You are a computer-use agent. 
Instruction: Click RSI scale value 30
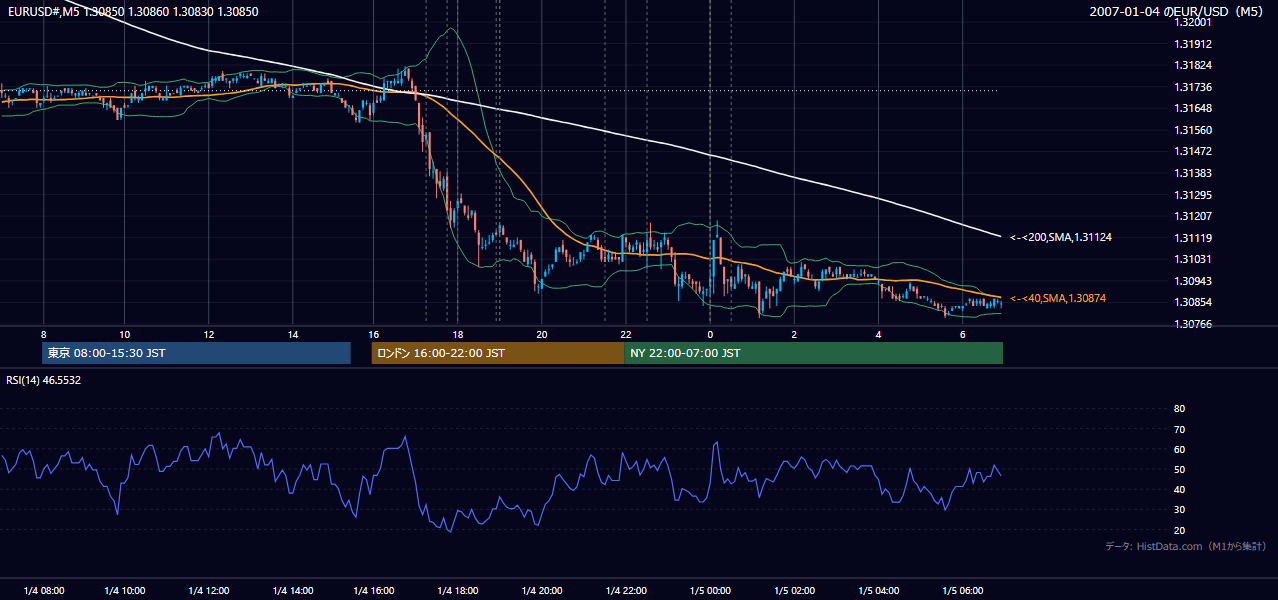pos(1179,510)
